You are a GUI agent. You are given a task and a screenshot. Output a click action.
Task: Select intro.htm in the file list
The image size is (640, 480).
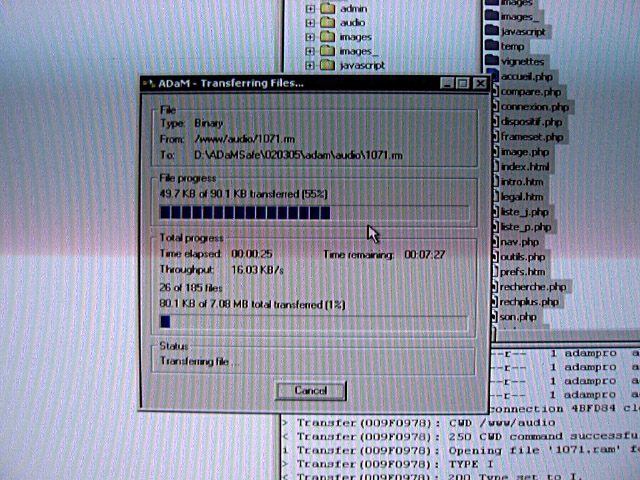(522, 182)
